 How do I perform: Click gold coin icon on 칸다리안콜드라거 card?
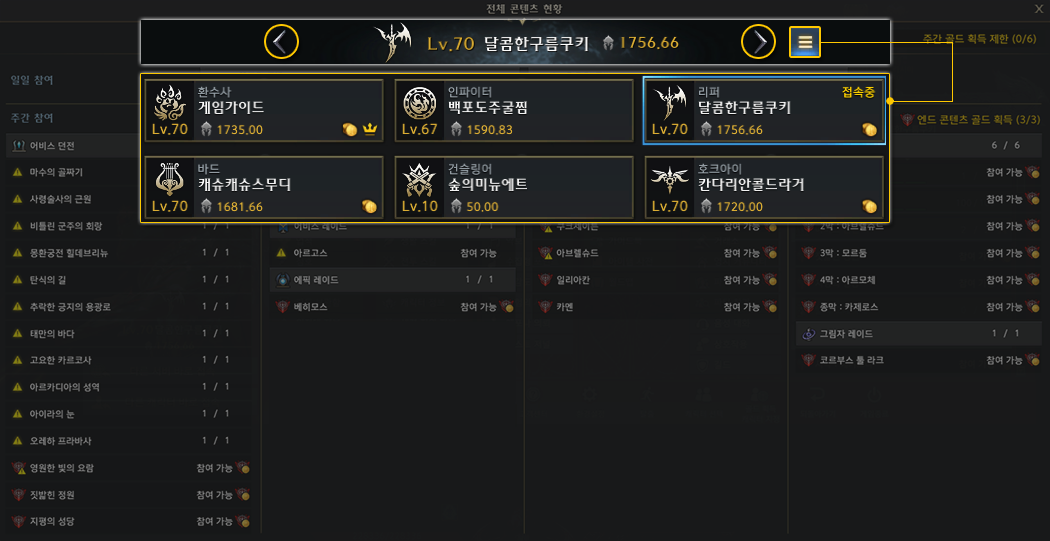(869, 206)
